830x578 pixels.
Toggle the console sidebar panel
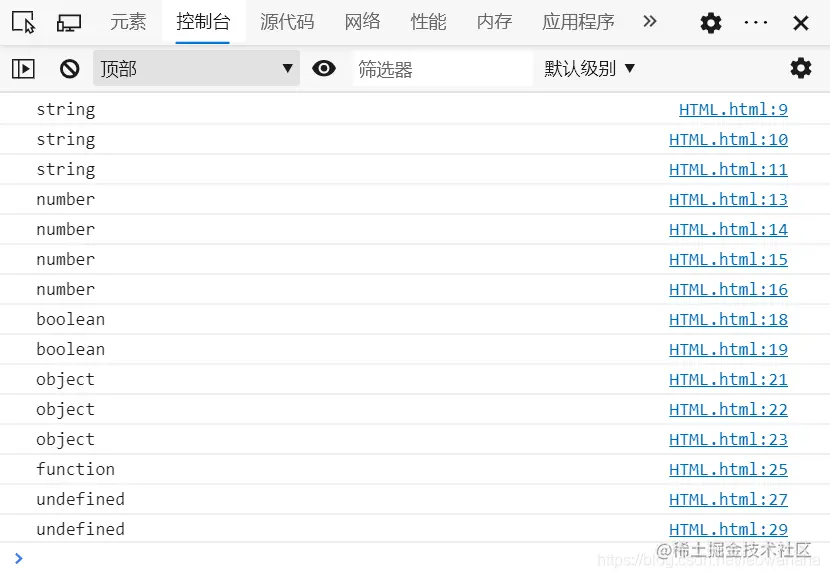click(x=23, y=69)
